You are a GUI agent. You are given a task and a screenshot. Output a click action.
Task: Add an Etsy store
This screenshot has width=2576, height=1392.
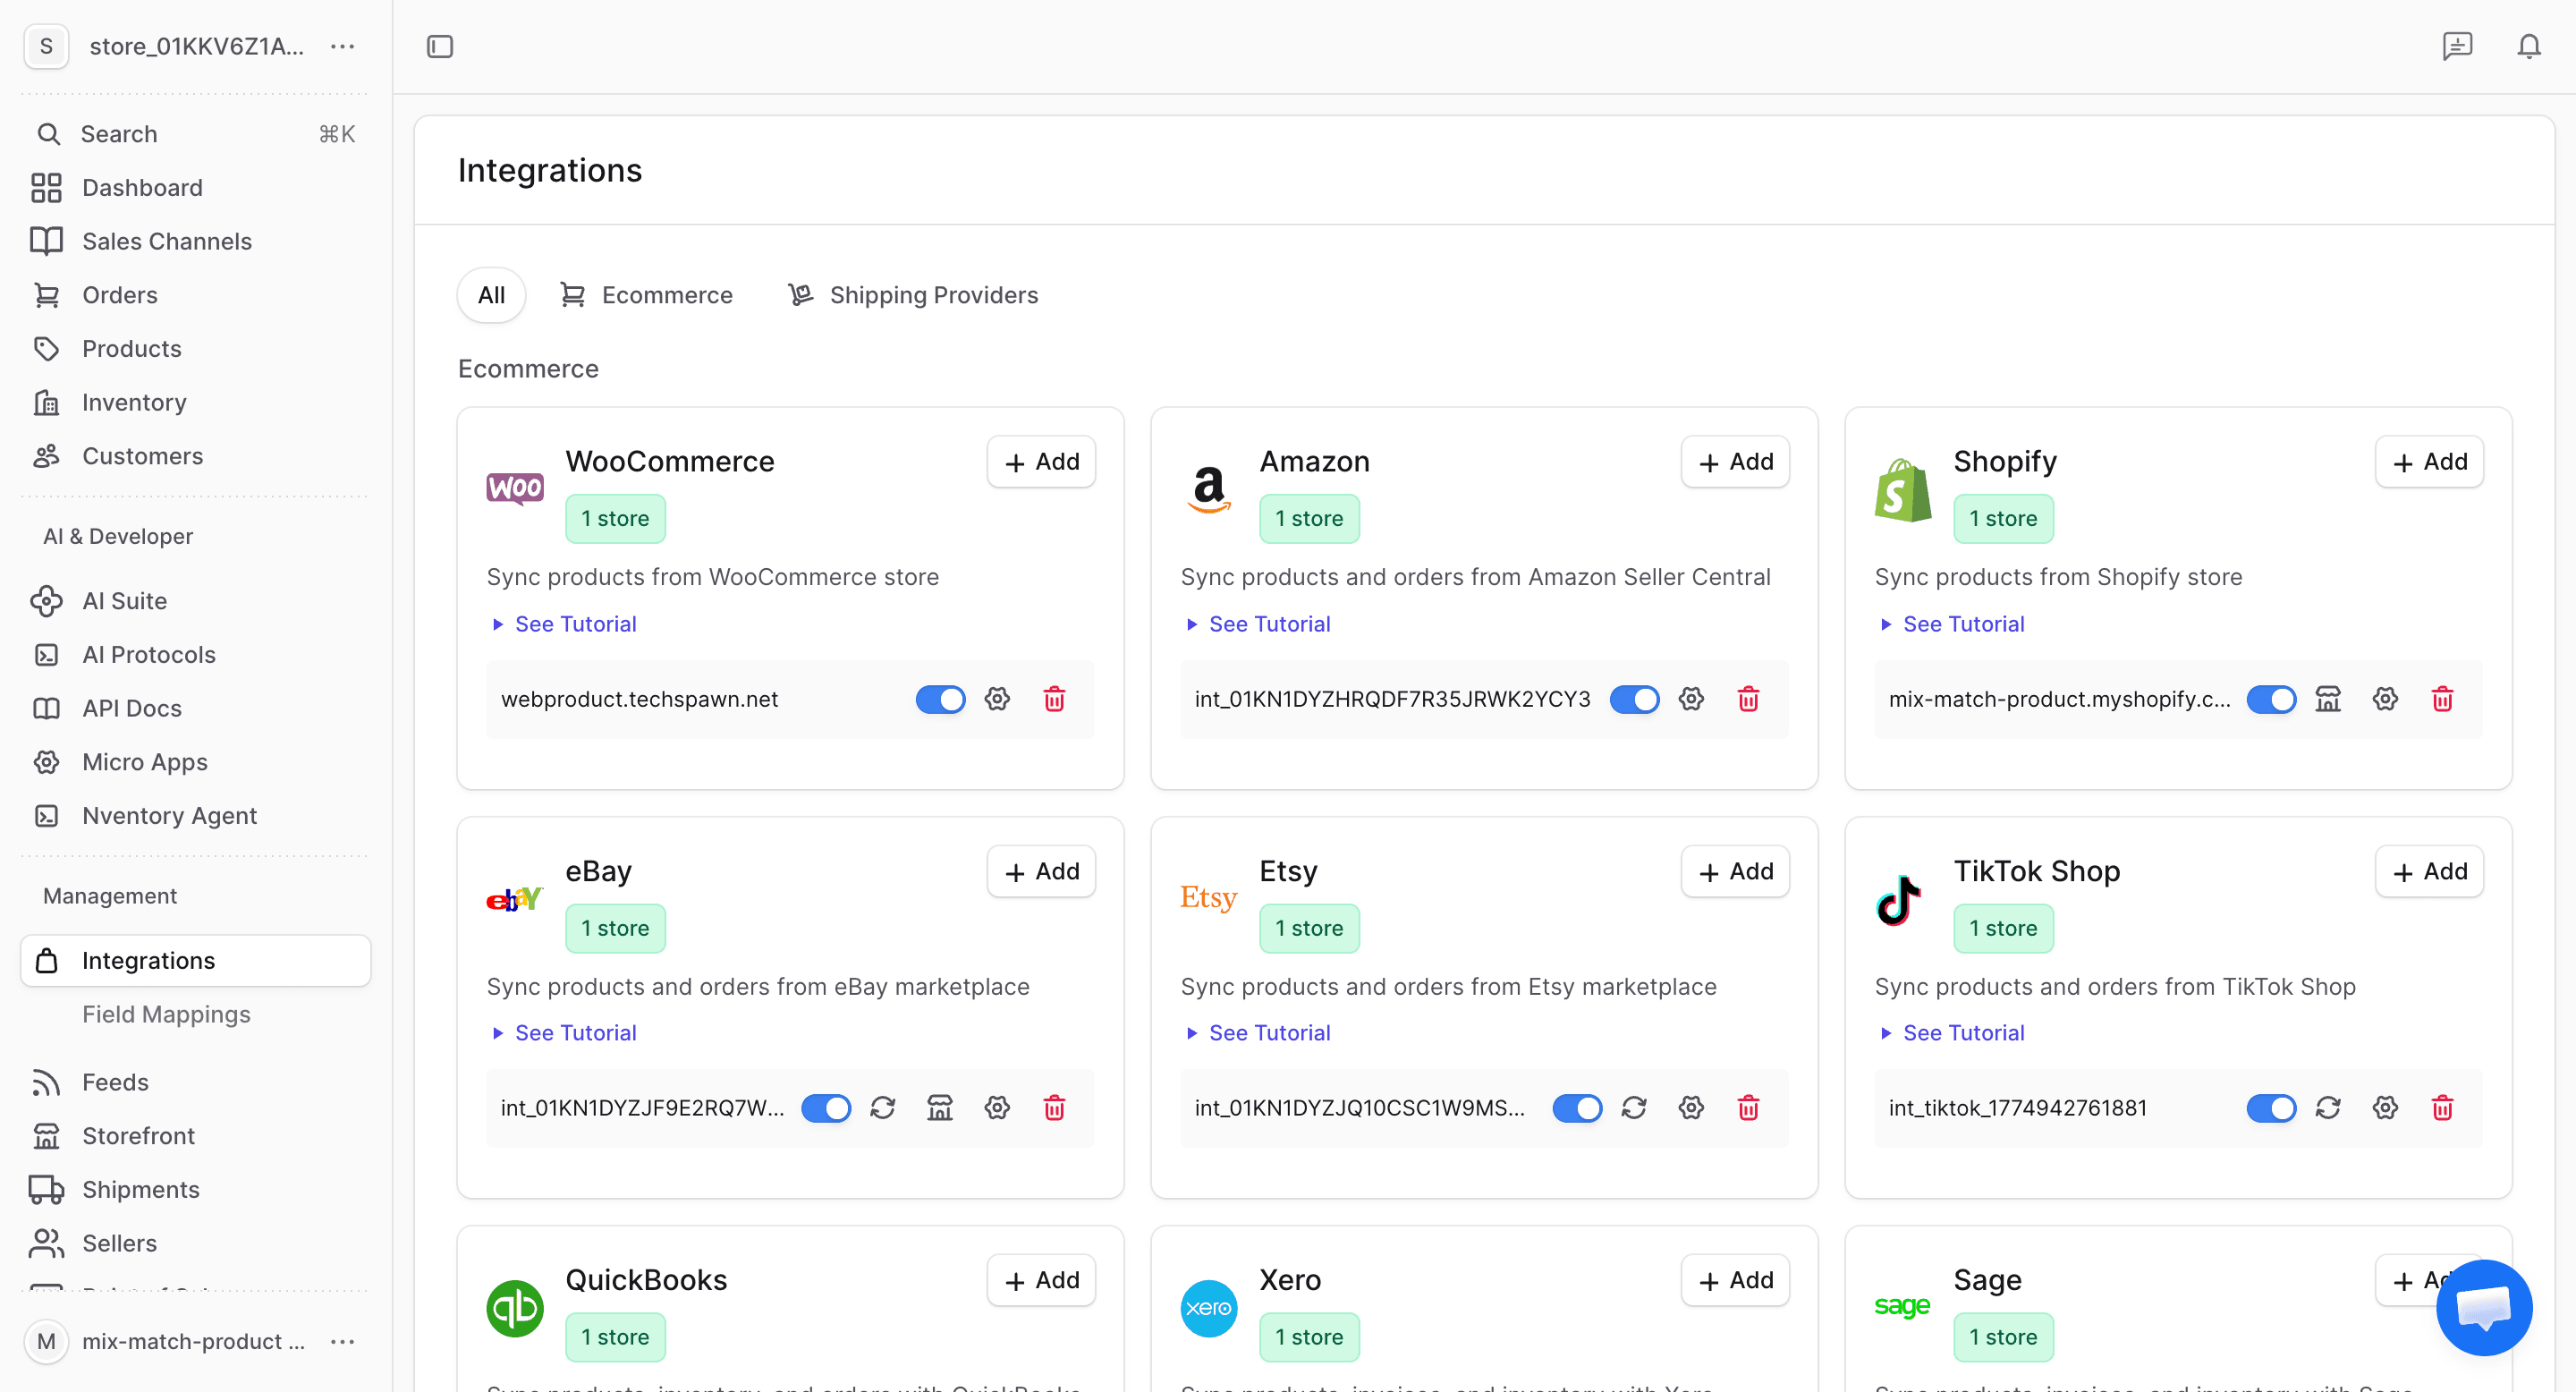1735,872
